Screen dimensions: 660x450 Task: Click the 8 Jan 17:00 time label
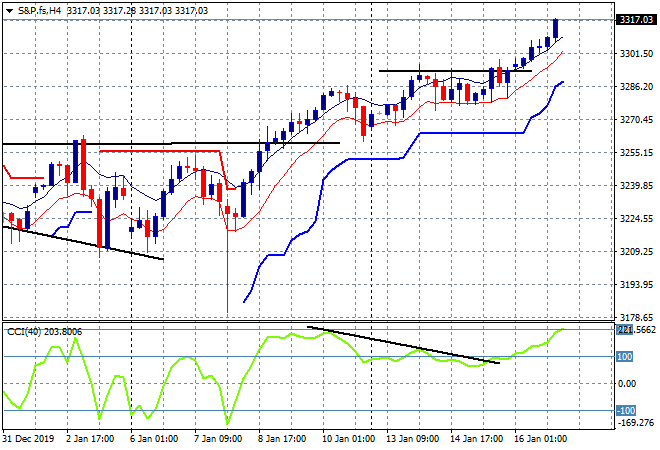(x=282, y=439)
